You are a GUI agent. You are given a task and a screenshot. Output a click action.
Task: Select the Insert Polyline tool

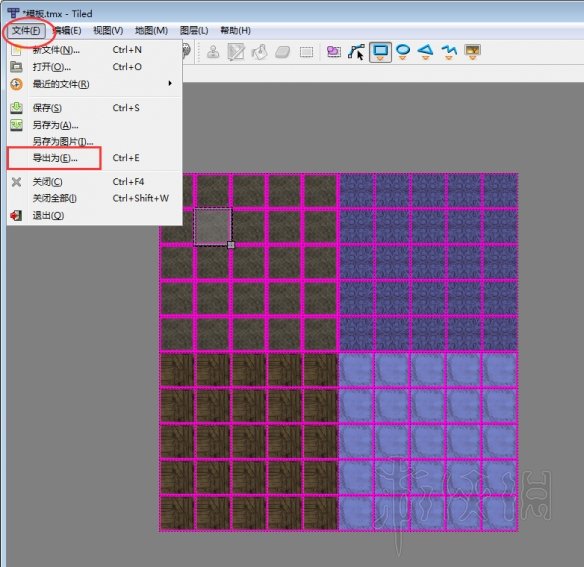[449, 52]
